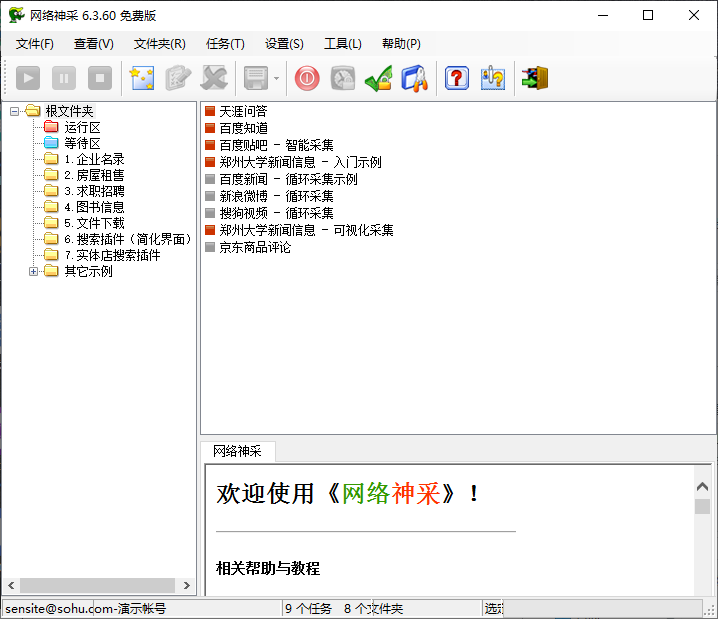Viewport: 718px width, 619px height.
Task: Select the 京东商品评论 task
Action: click(255, 247)
